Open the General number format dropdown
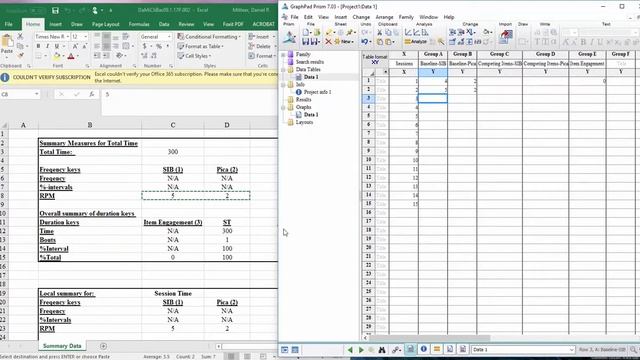This screenshot has height=360, width=640. pyautogui.click(x=169, y=37)
